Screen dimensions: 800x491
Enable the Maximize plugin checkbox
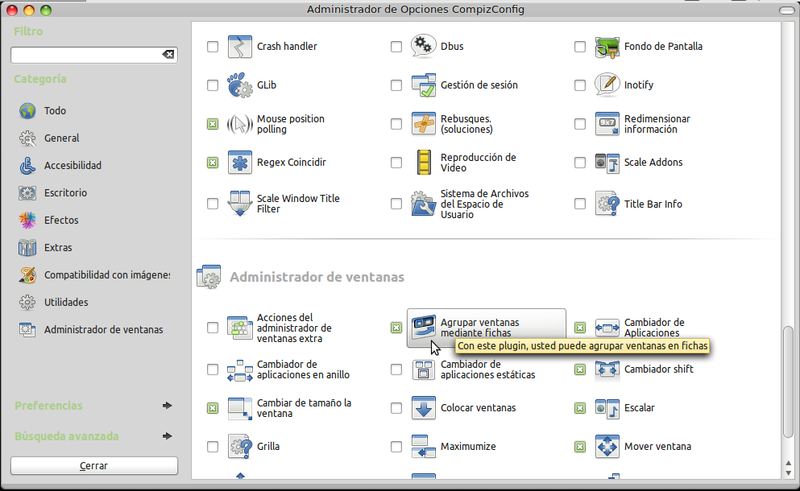point(396,446)
